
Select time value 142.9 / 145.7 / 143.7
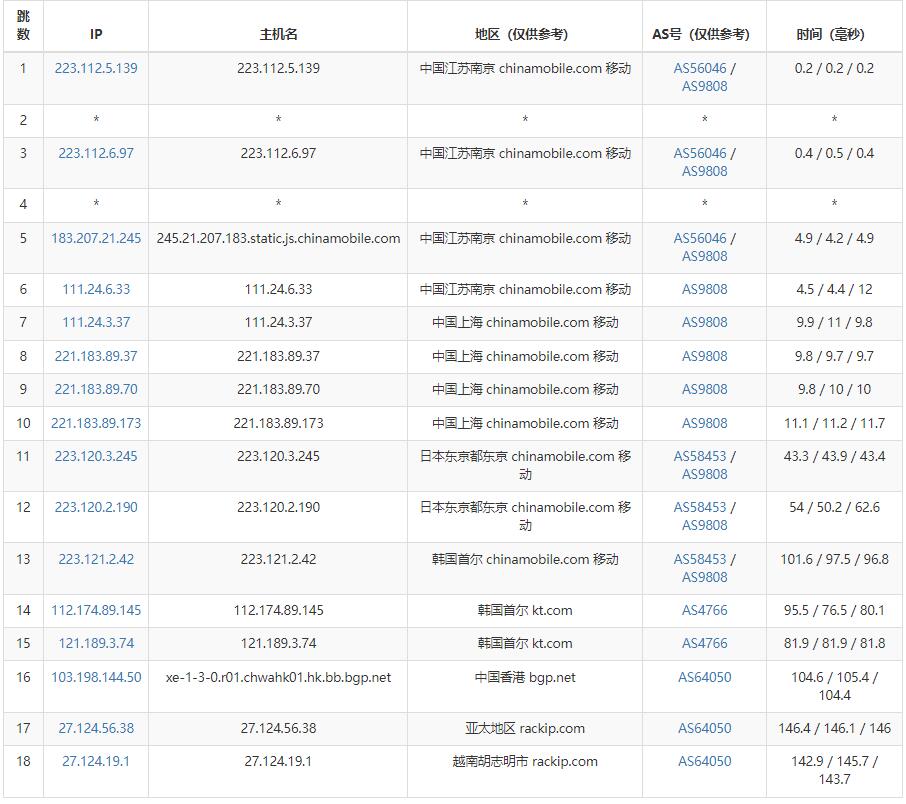pos(834,770)
